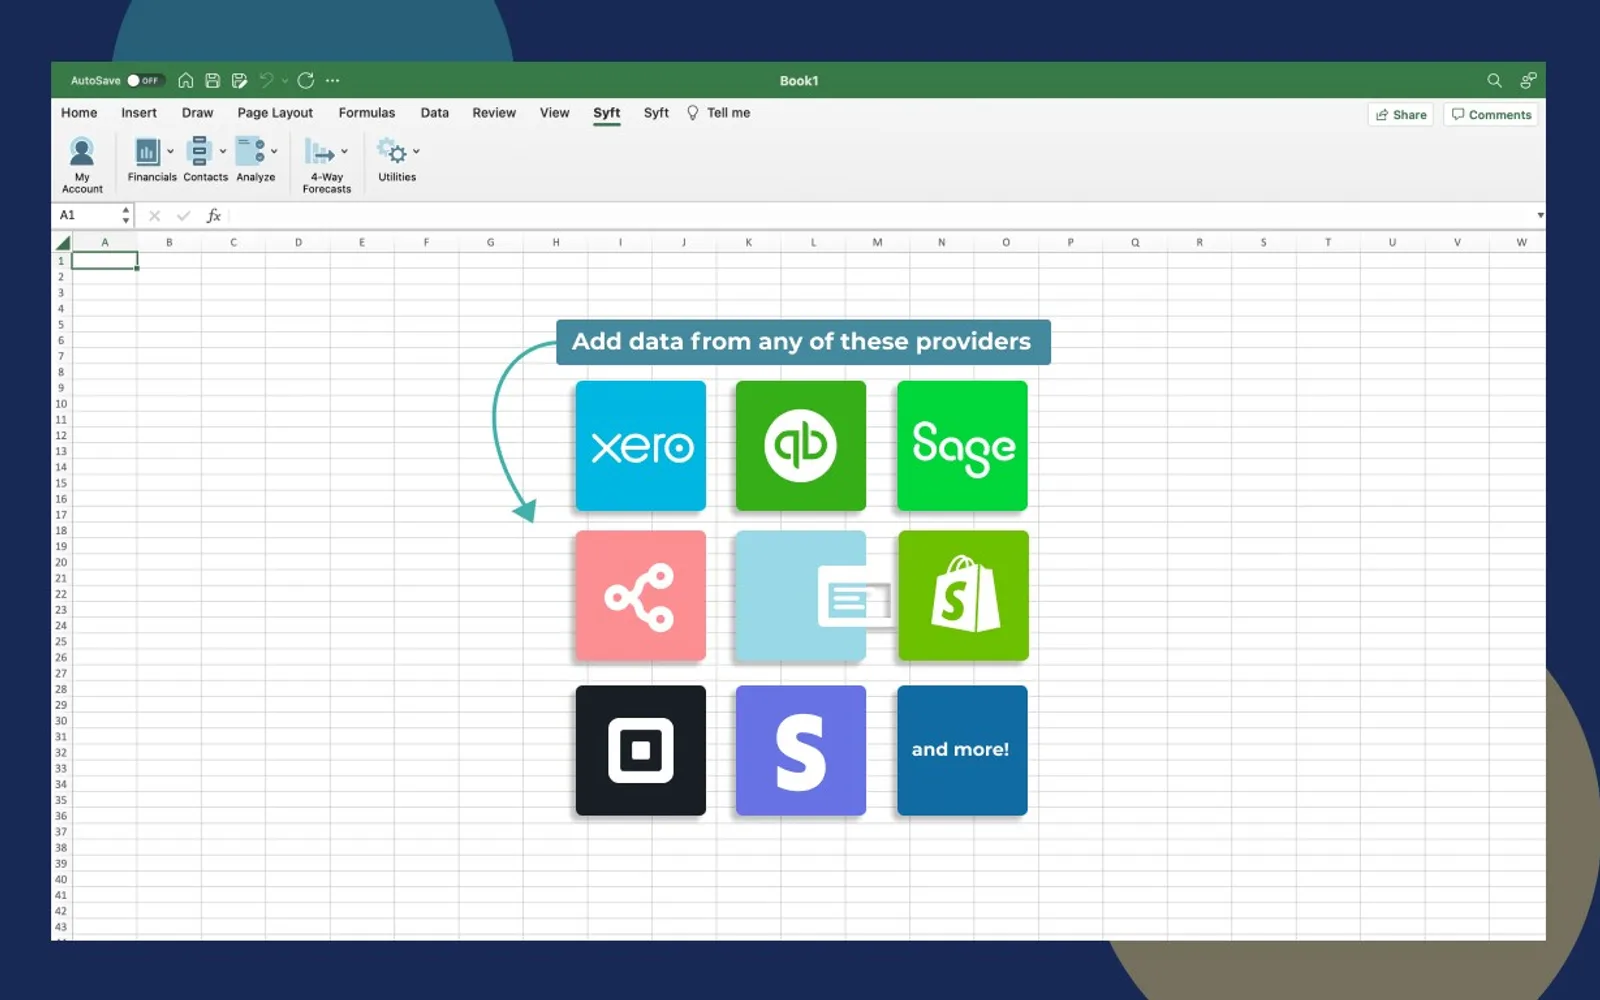The image size is (1600, 1000).
Task: Click the Save disk icon
Action: pyautogui.click(x=213, y=80)
